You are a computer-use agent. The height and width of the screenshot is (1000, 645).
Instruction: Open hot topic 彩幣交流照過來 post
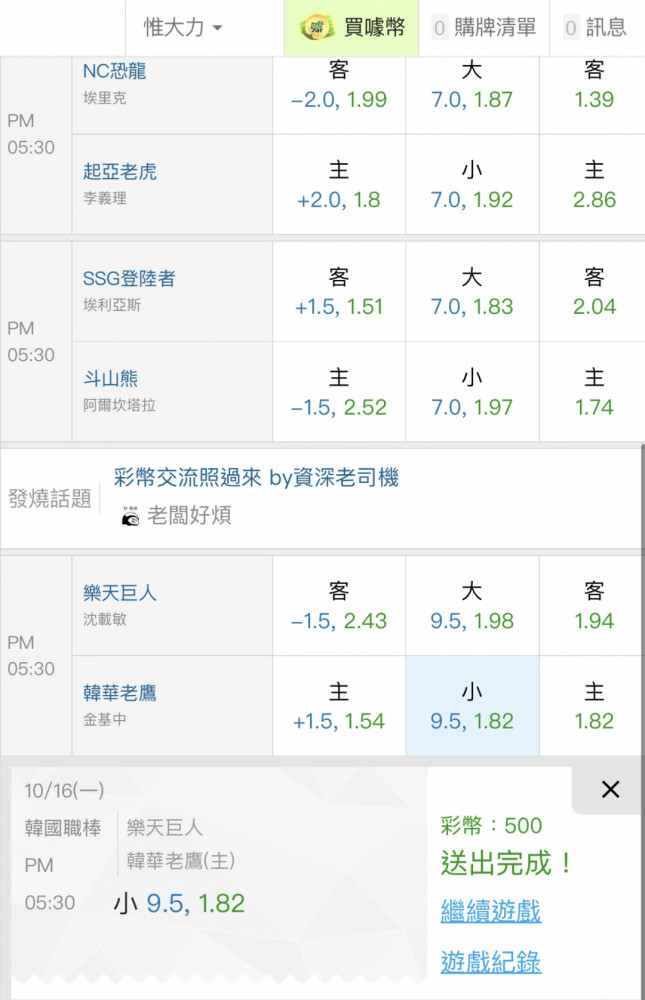point(256,478)
